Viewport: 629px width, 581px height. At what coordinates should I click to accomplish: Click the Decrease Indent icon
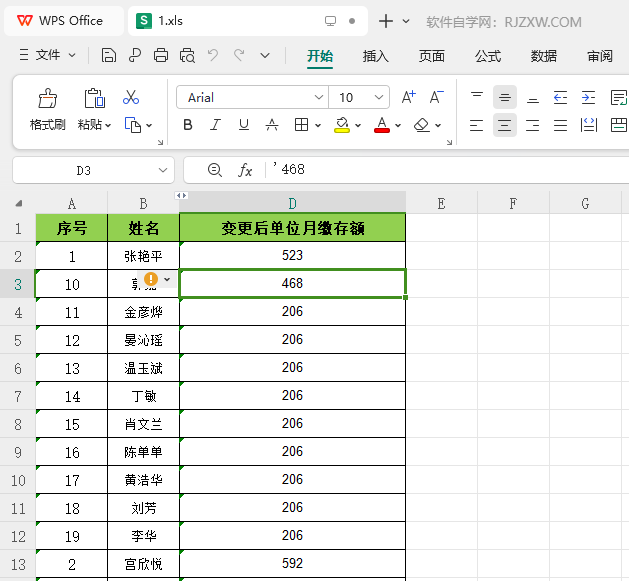(x=560, y=97)
